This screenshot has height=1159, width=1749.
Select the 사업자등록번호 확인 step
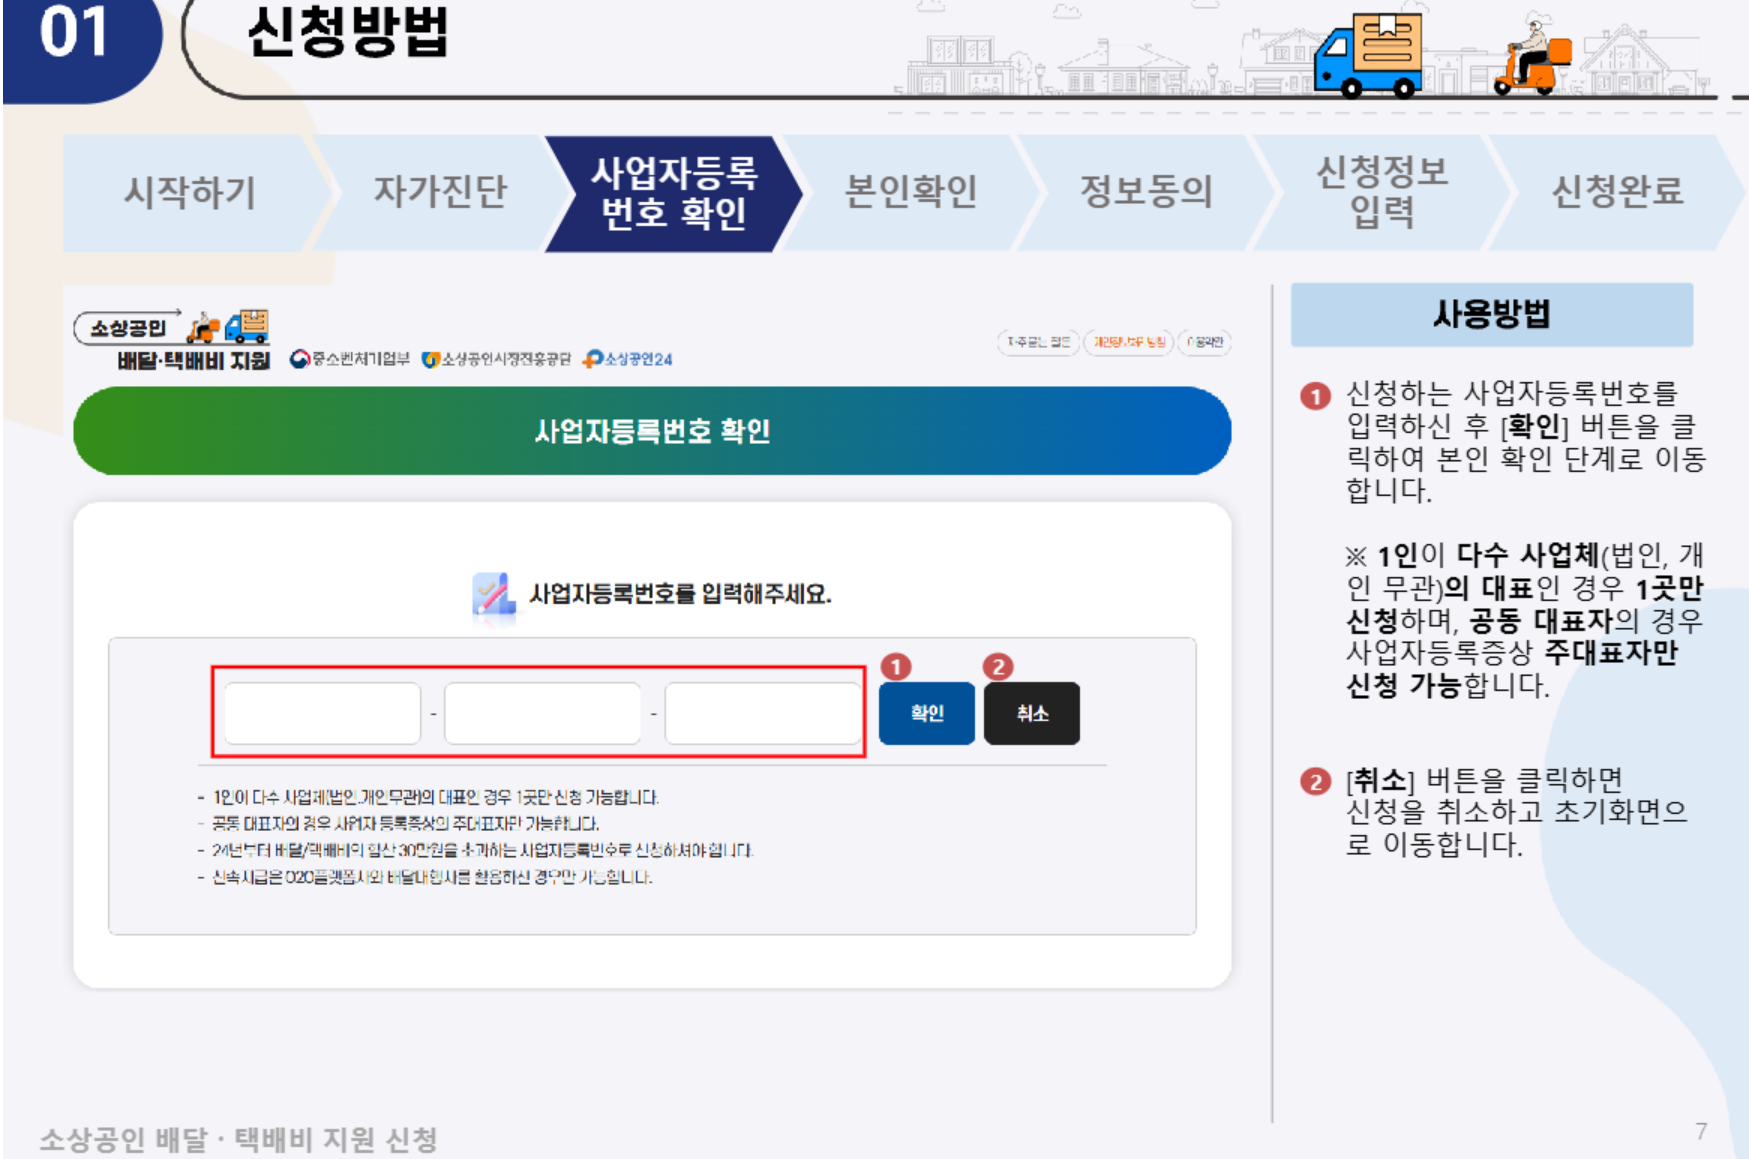[x=674, y=192]
